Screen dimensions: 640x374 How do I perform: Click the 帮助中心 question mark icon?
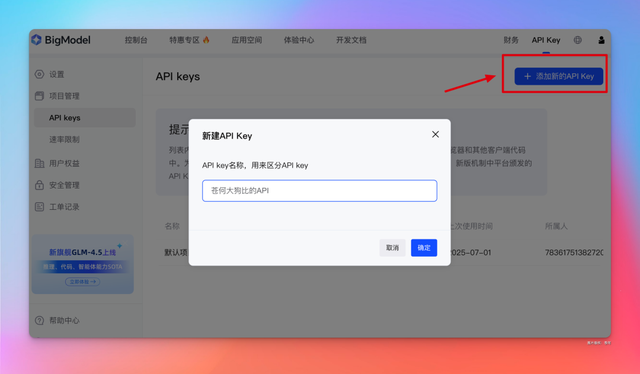[x=39, y=321]
